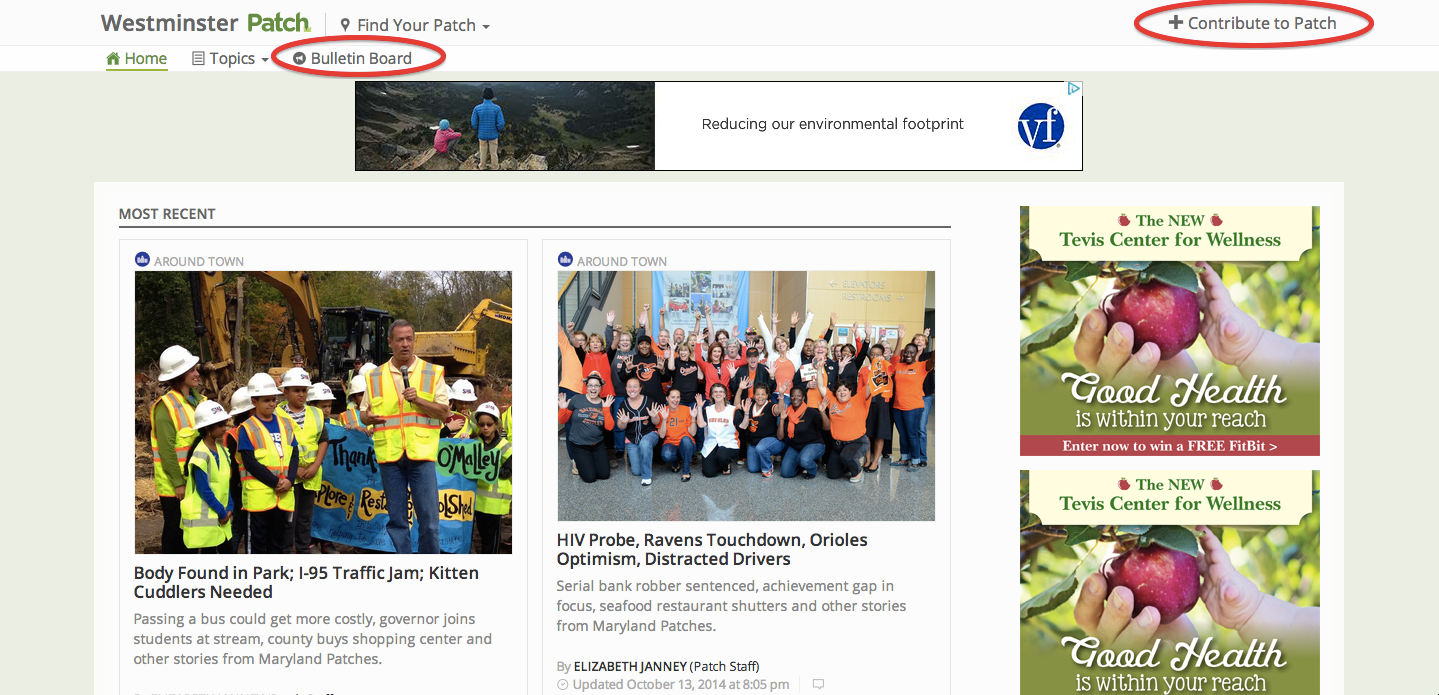Click the Bulletin Board megaphone icon
This screenshot has width=1439, height=695.
pyautogui.click(x=299, y=59)
